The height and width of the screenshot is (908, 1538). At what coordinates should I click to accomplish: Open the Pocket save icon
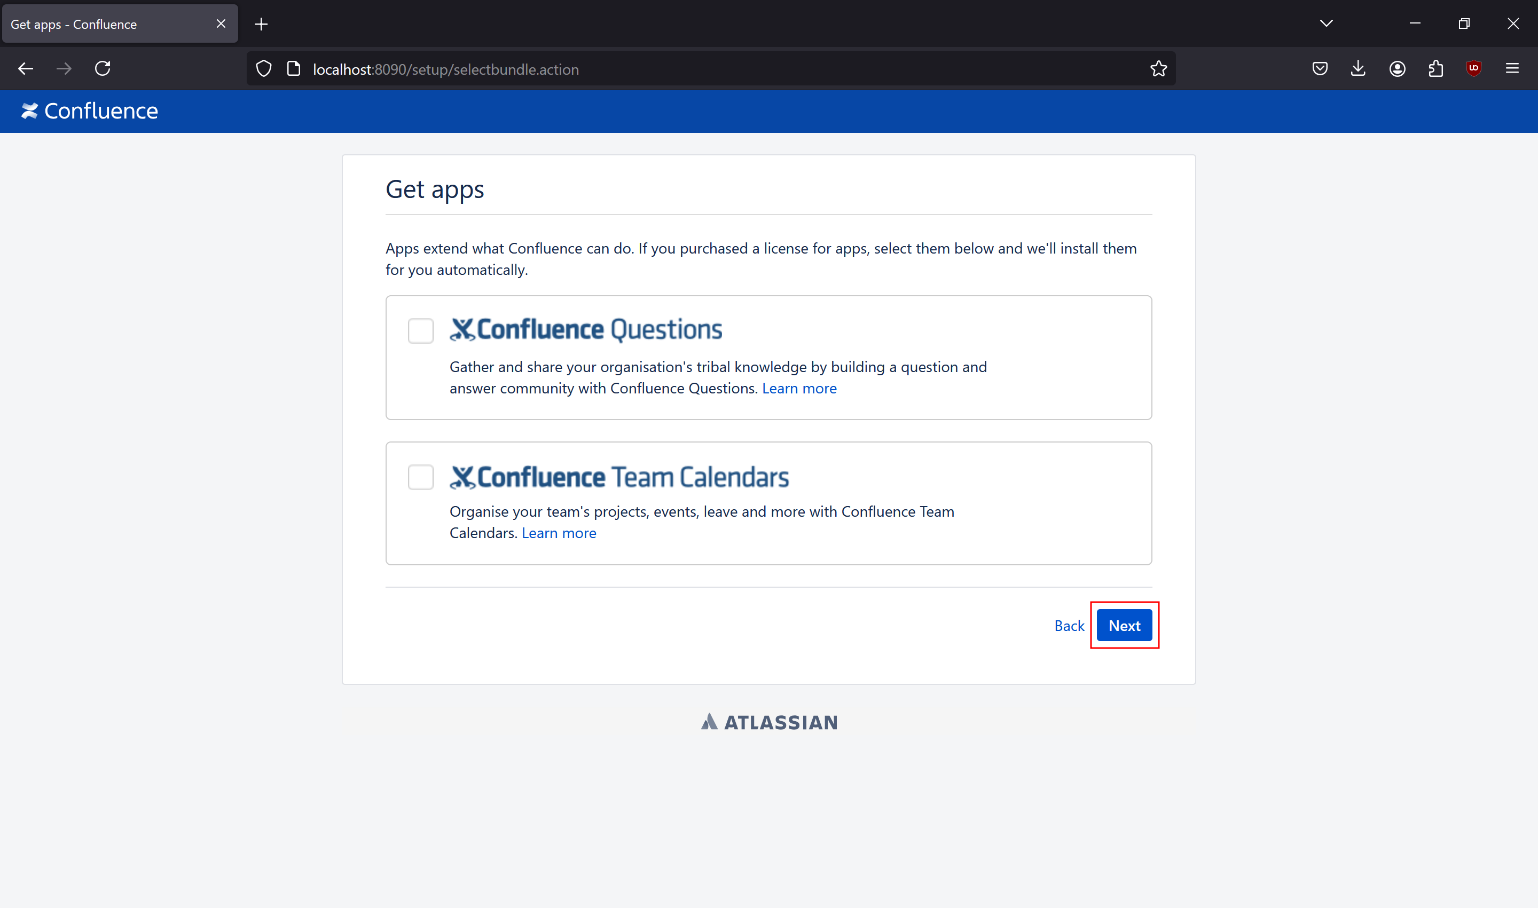tap(1320, 69)
